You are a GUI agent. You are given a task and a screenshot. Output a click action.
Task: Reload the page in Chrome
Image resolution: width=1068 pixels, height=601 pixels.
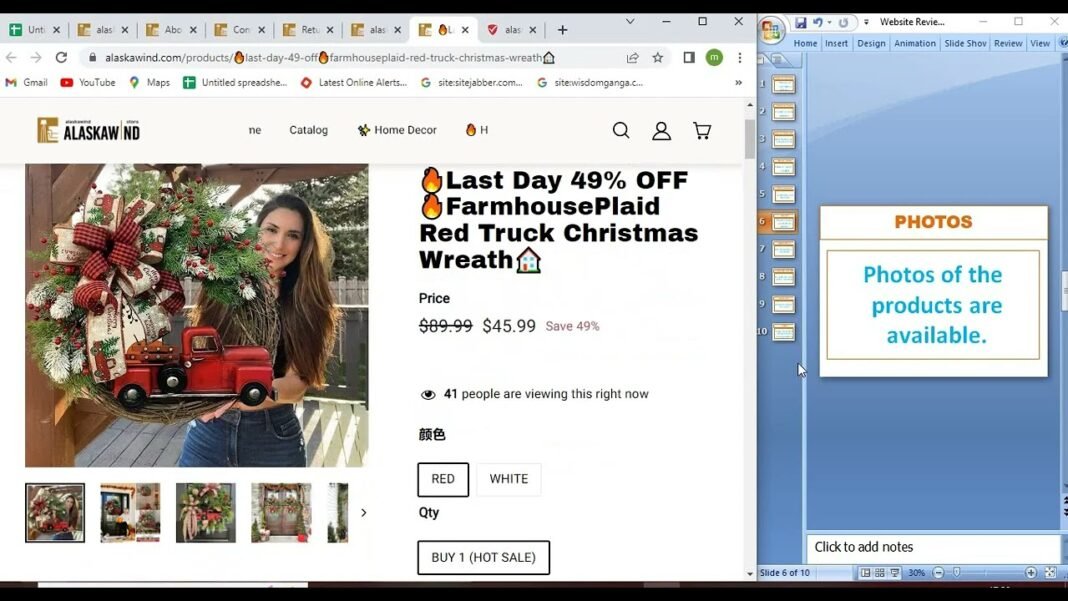click(x=61, y=58)
